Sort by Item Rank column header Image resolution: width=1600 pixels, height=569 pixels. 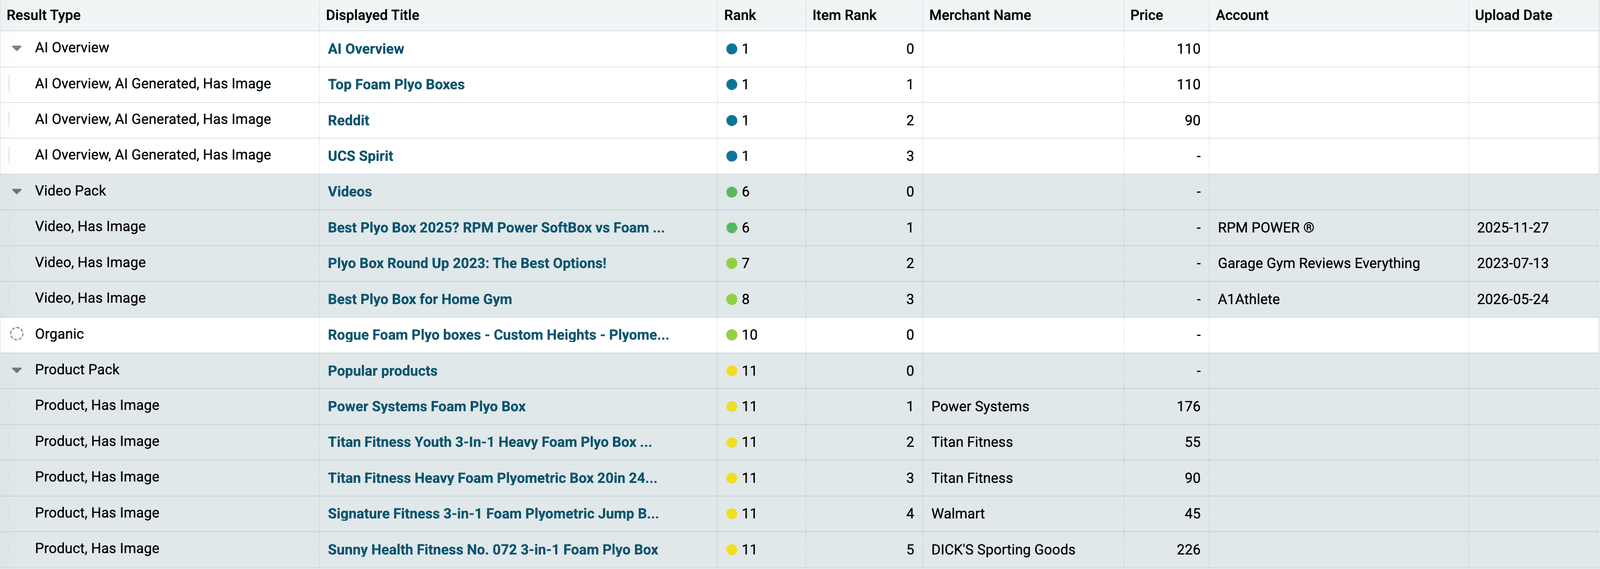pyautogui.click(x=844, y=15)
